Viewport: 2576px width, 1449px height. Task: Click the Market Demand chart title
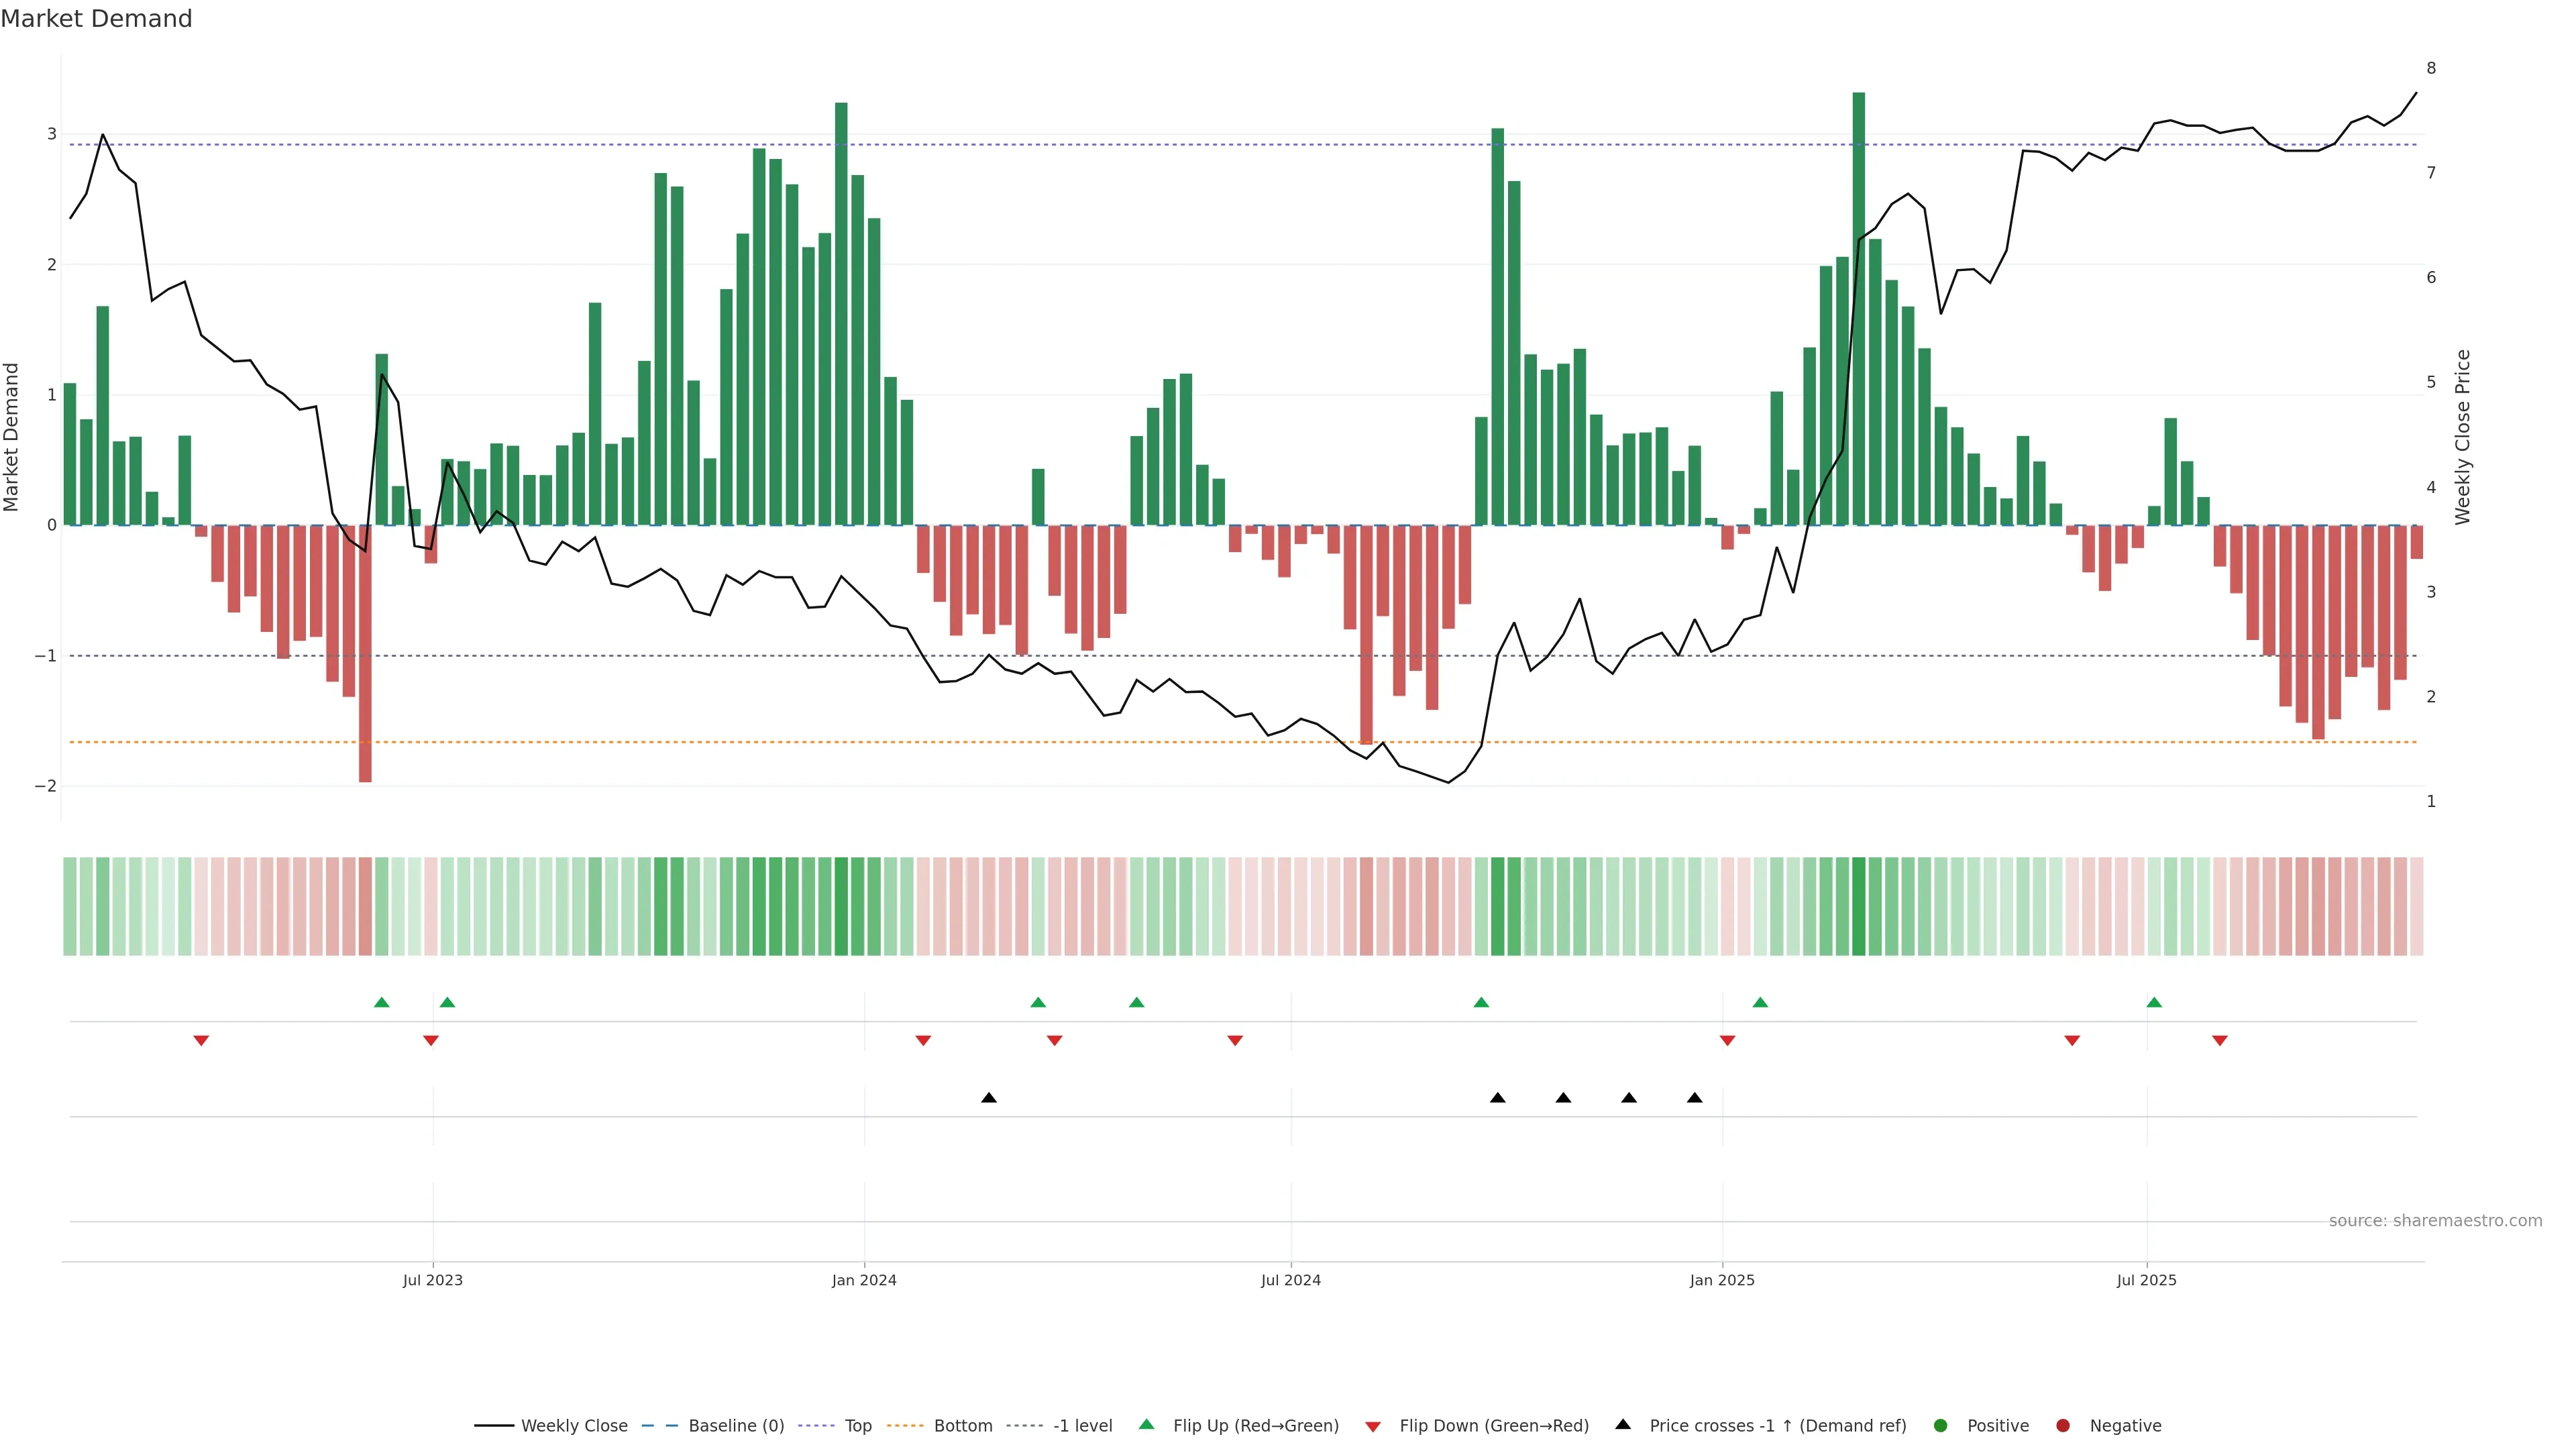(96, 19)
